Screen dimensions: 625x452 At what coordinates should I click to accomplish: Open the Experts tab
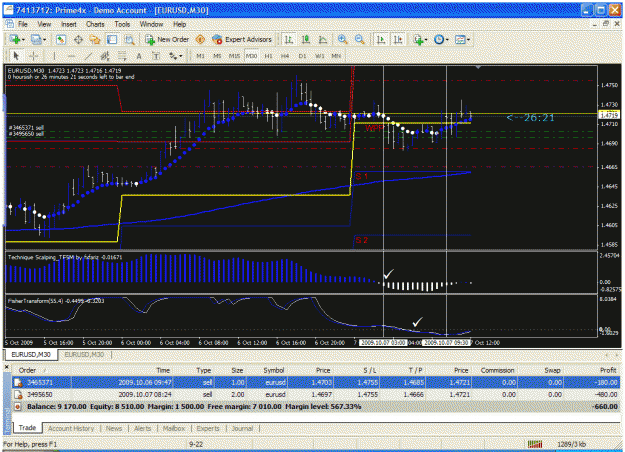tap(208, 428)
